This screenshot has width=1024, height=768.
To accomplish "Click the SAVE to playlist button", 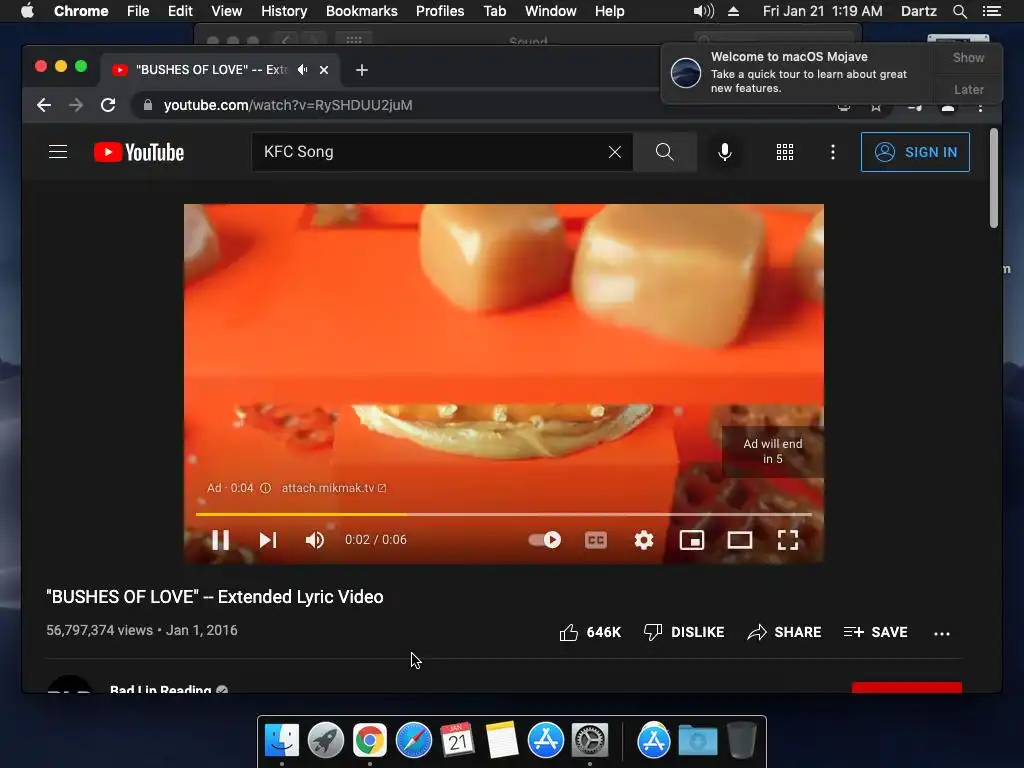I will click(x=875, y=632).
